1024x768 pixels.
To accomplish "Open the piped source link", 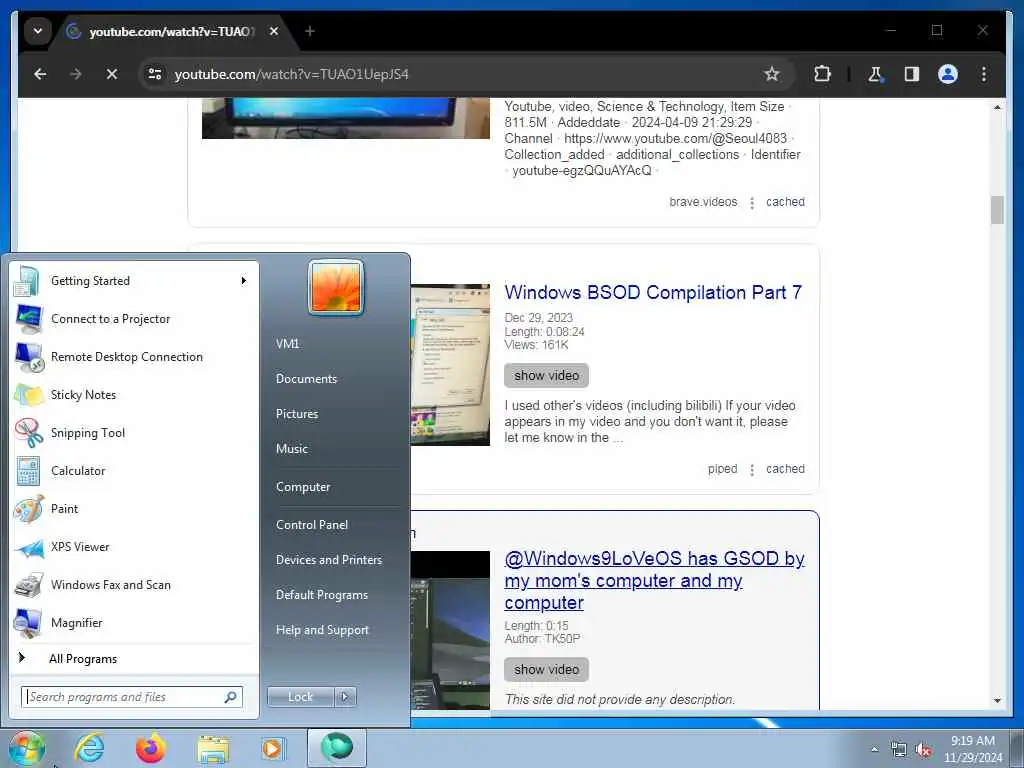I will tap(722, 469).
